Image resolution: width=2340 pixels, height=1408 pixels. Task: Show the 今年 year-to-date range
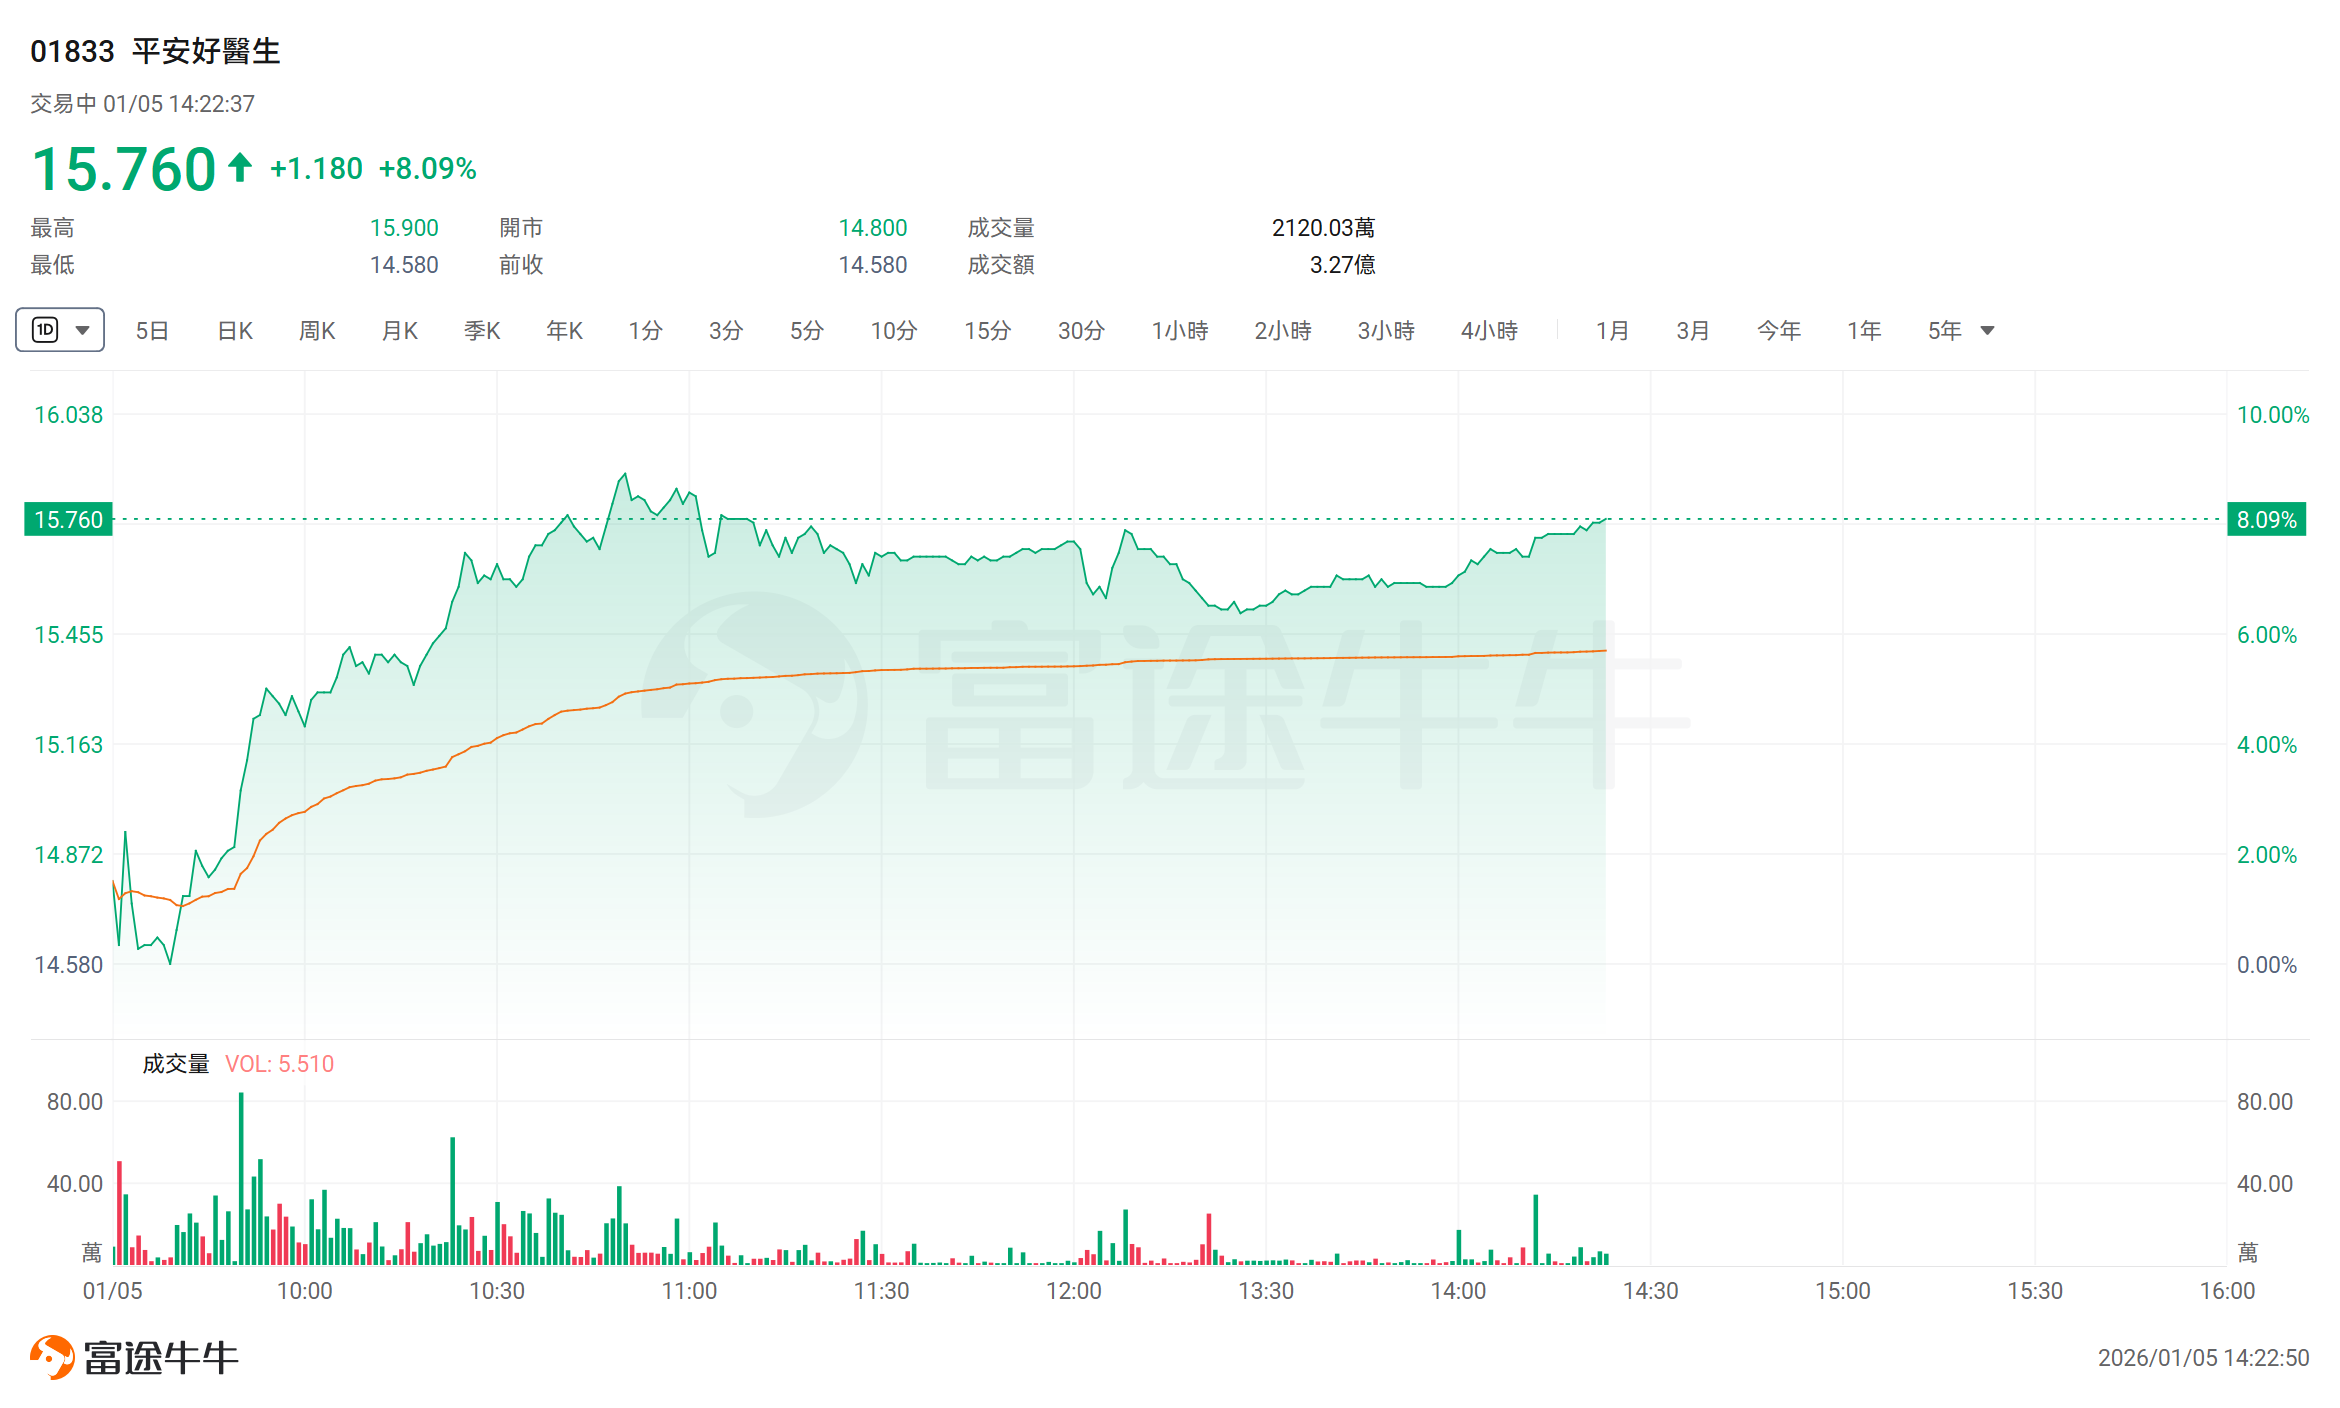1778,331
